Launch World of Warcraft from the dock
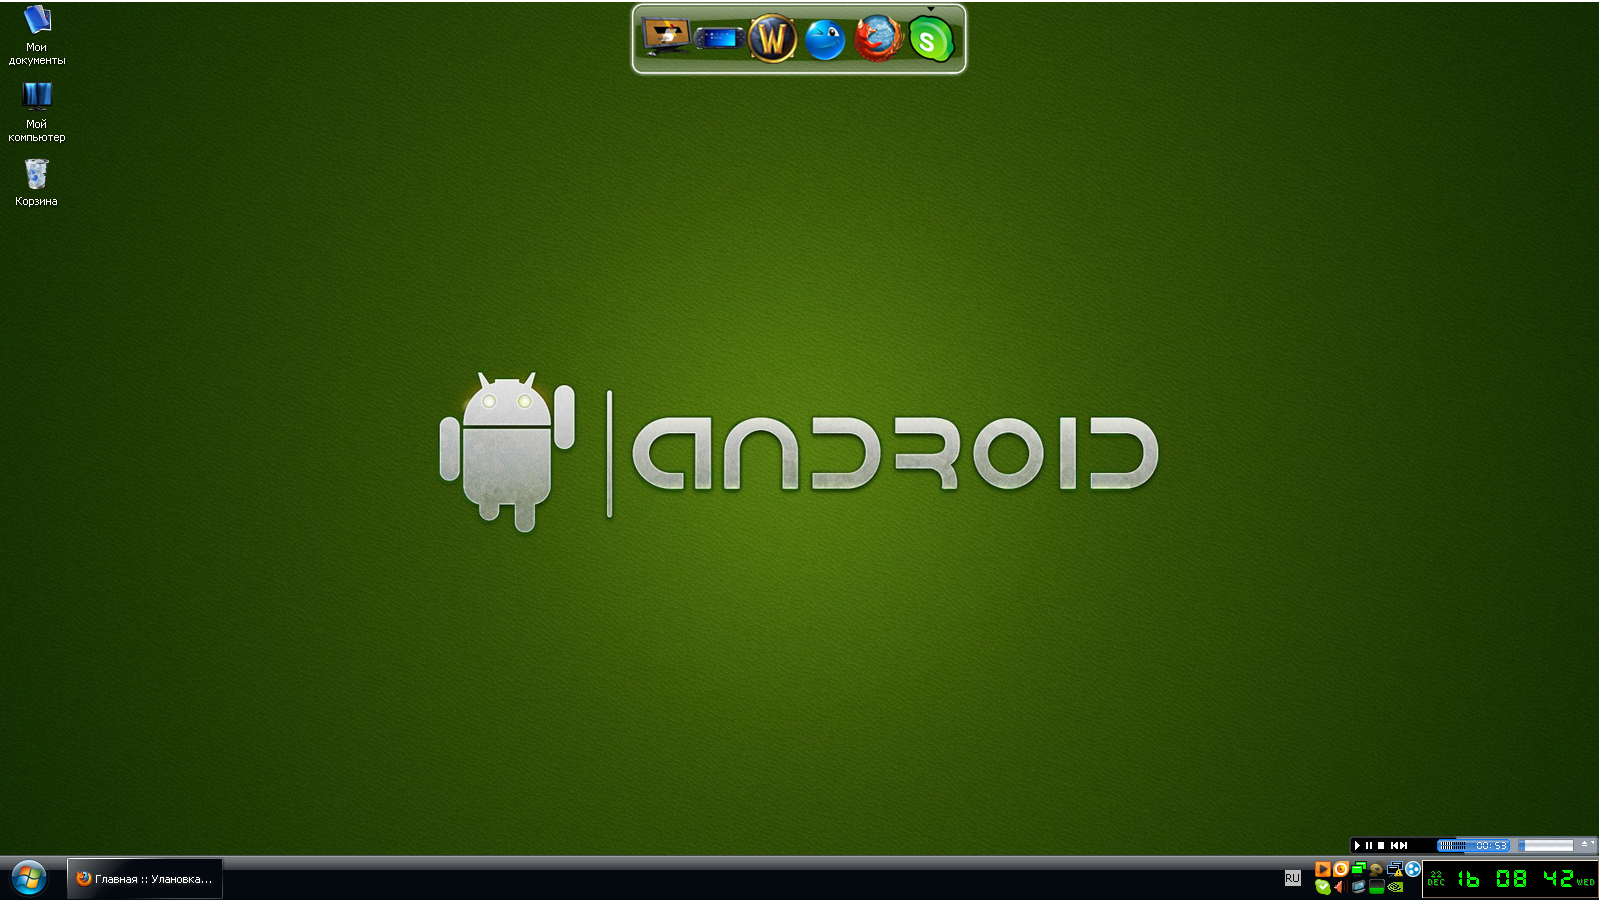The width and height of the screenshot is (1600, 900). tap(772, 39)
